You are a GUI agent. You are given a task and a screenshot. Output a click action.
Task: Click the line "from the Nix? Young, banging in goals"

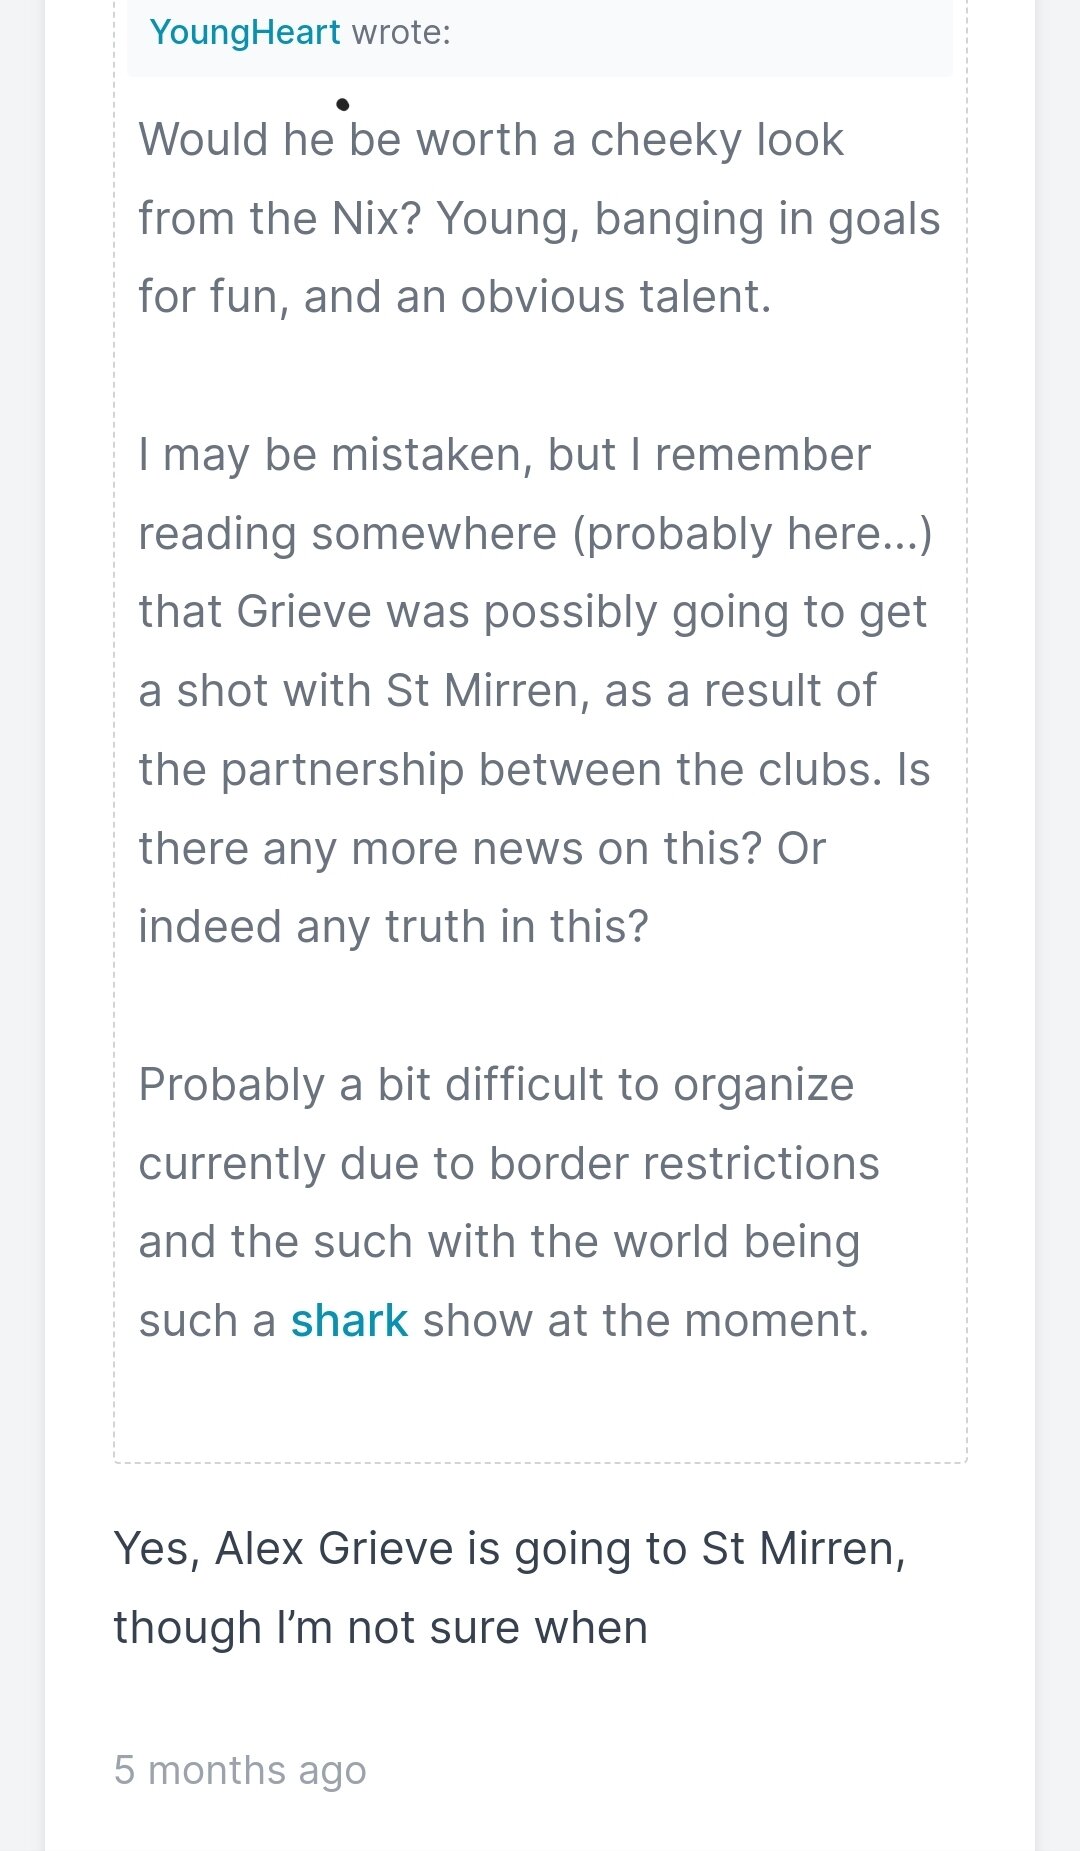tap(539, 218)
